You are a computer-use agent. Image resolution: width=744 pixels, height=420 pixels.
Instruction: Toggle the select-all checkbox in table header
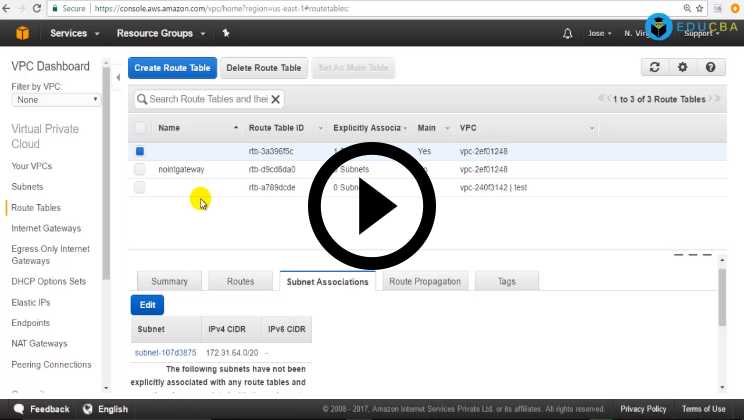pyautogui.click(x=140, y=128)
